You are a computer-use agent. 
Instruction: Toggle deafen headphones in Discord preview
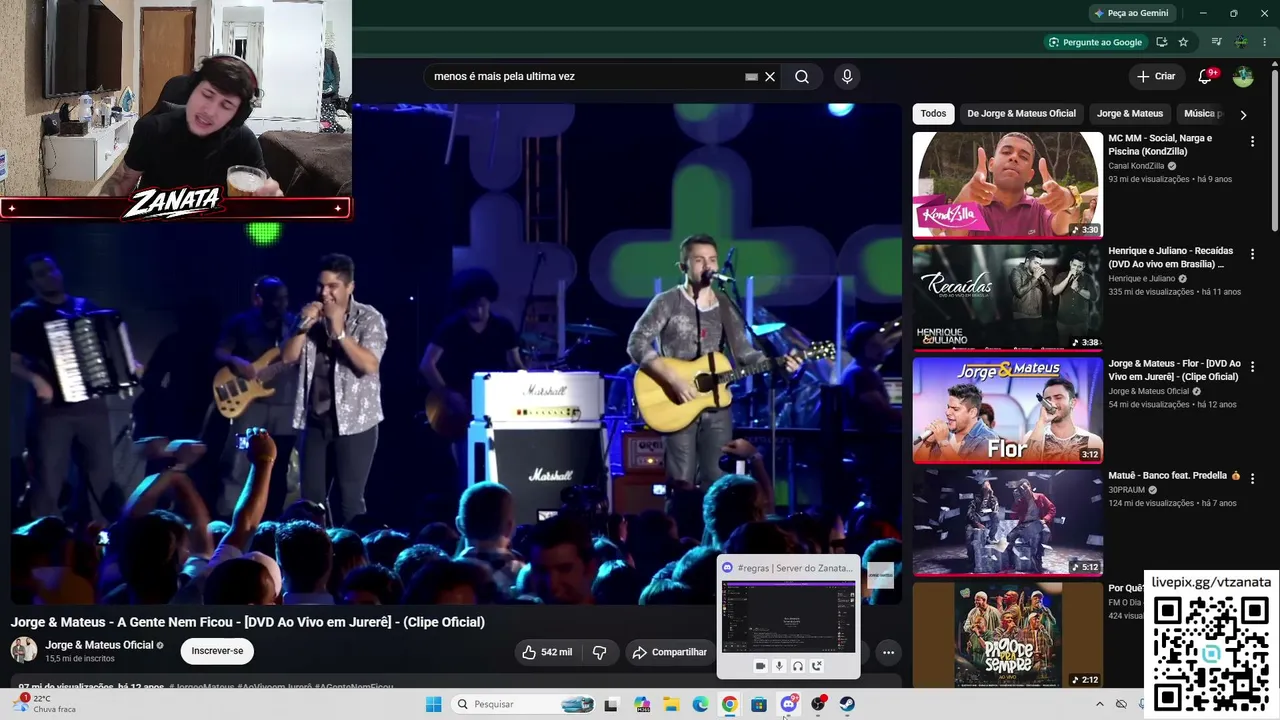pos(798,666)
